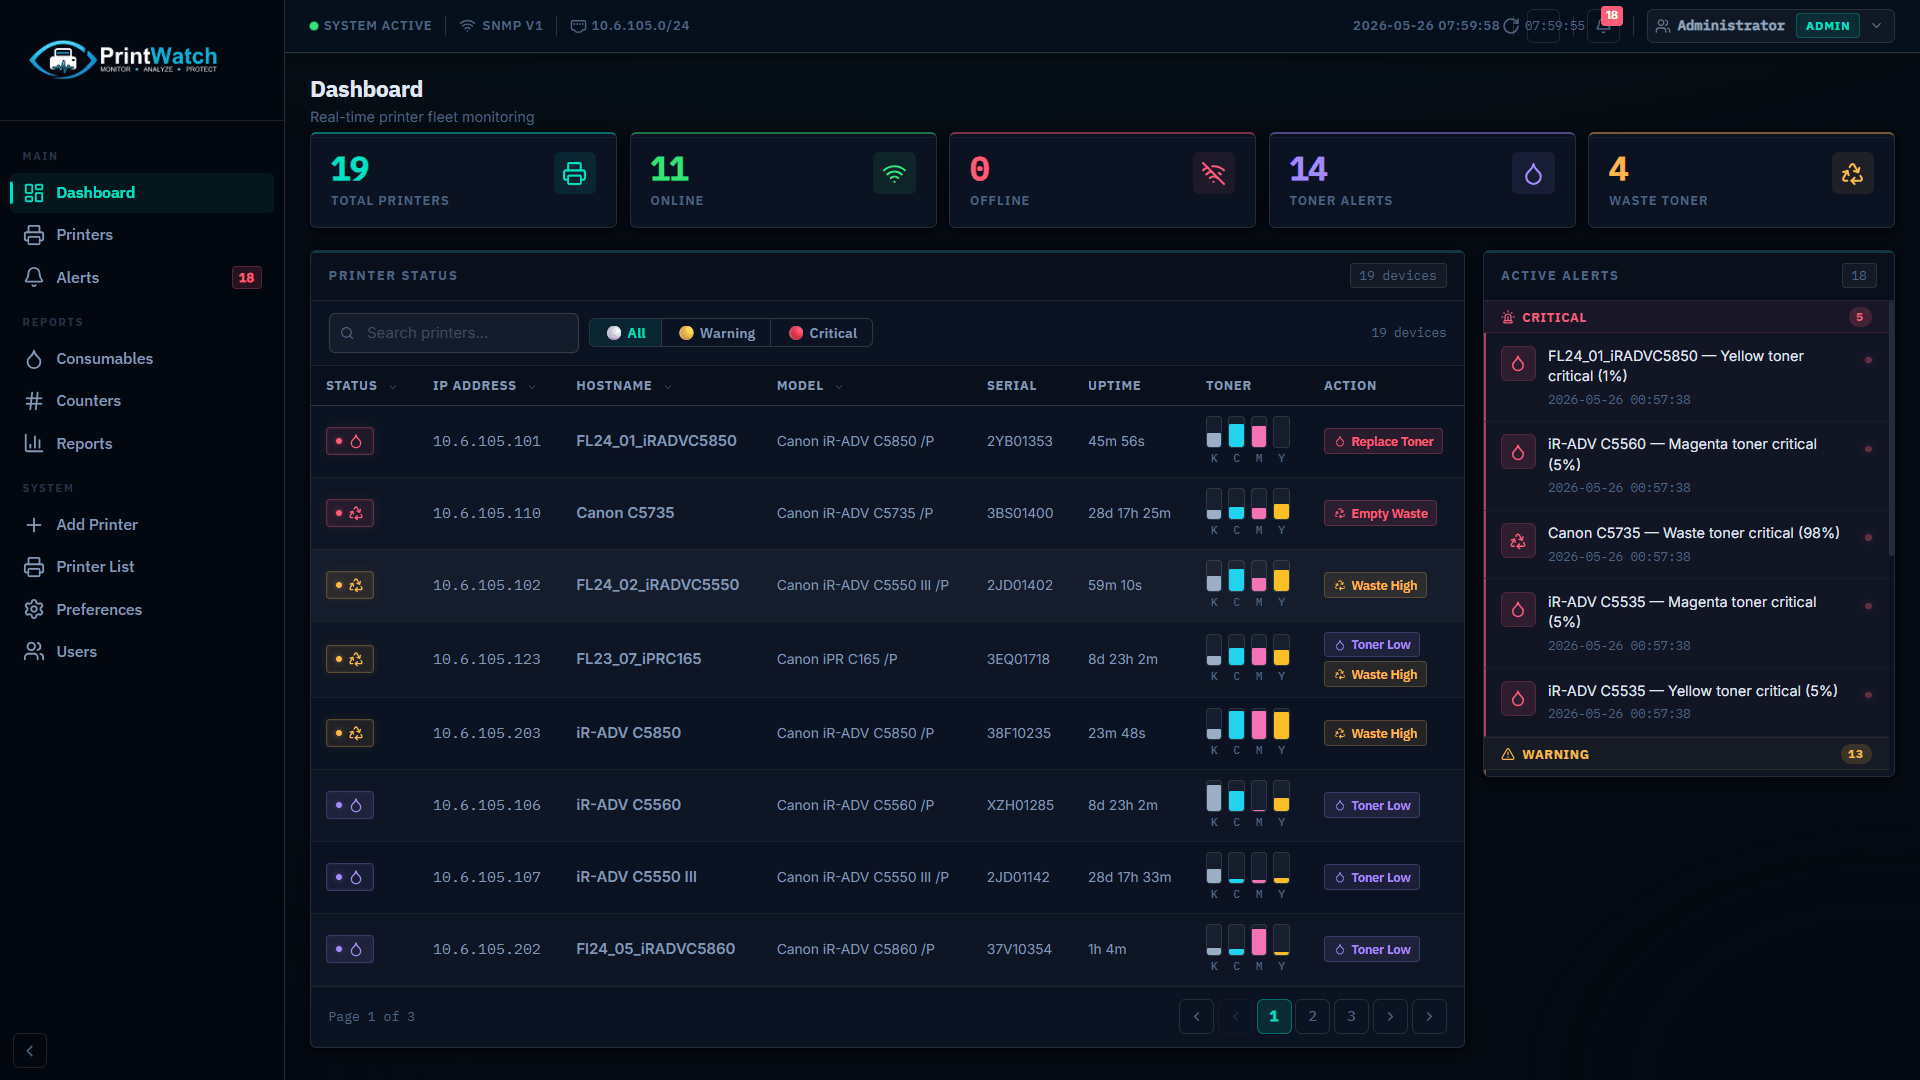
Task: Click Toner Low for FI24_05_iRADVC5860
Action: (1372, 950)
